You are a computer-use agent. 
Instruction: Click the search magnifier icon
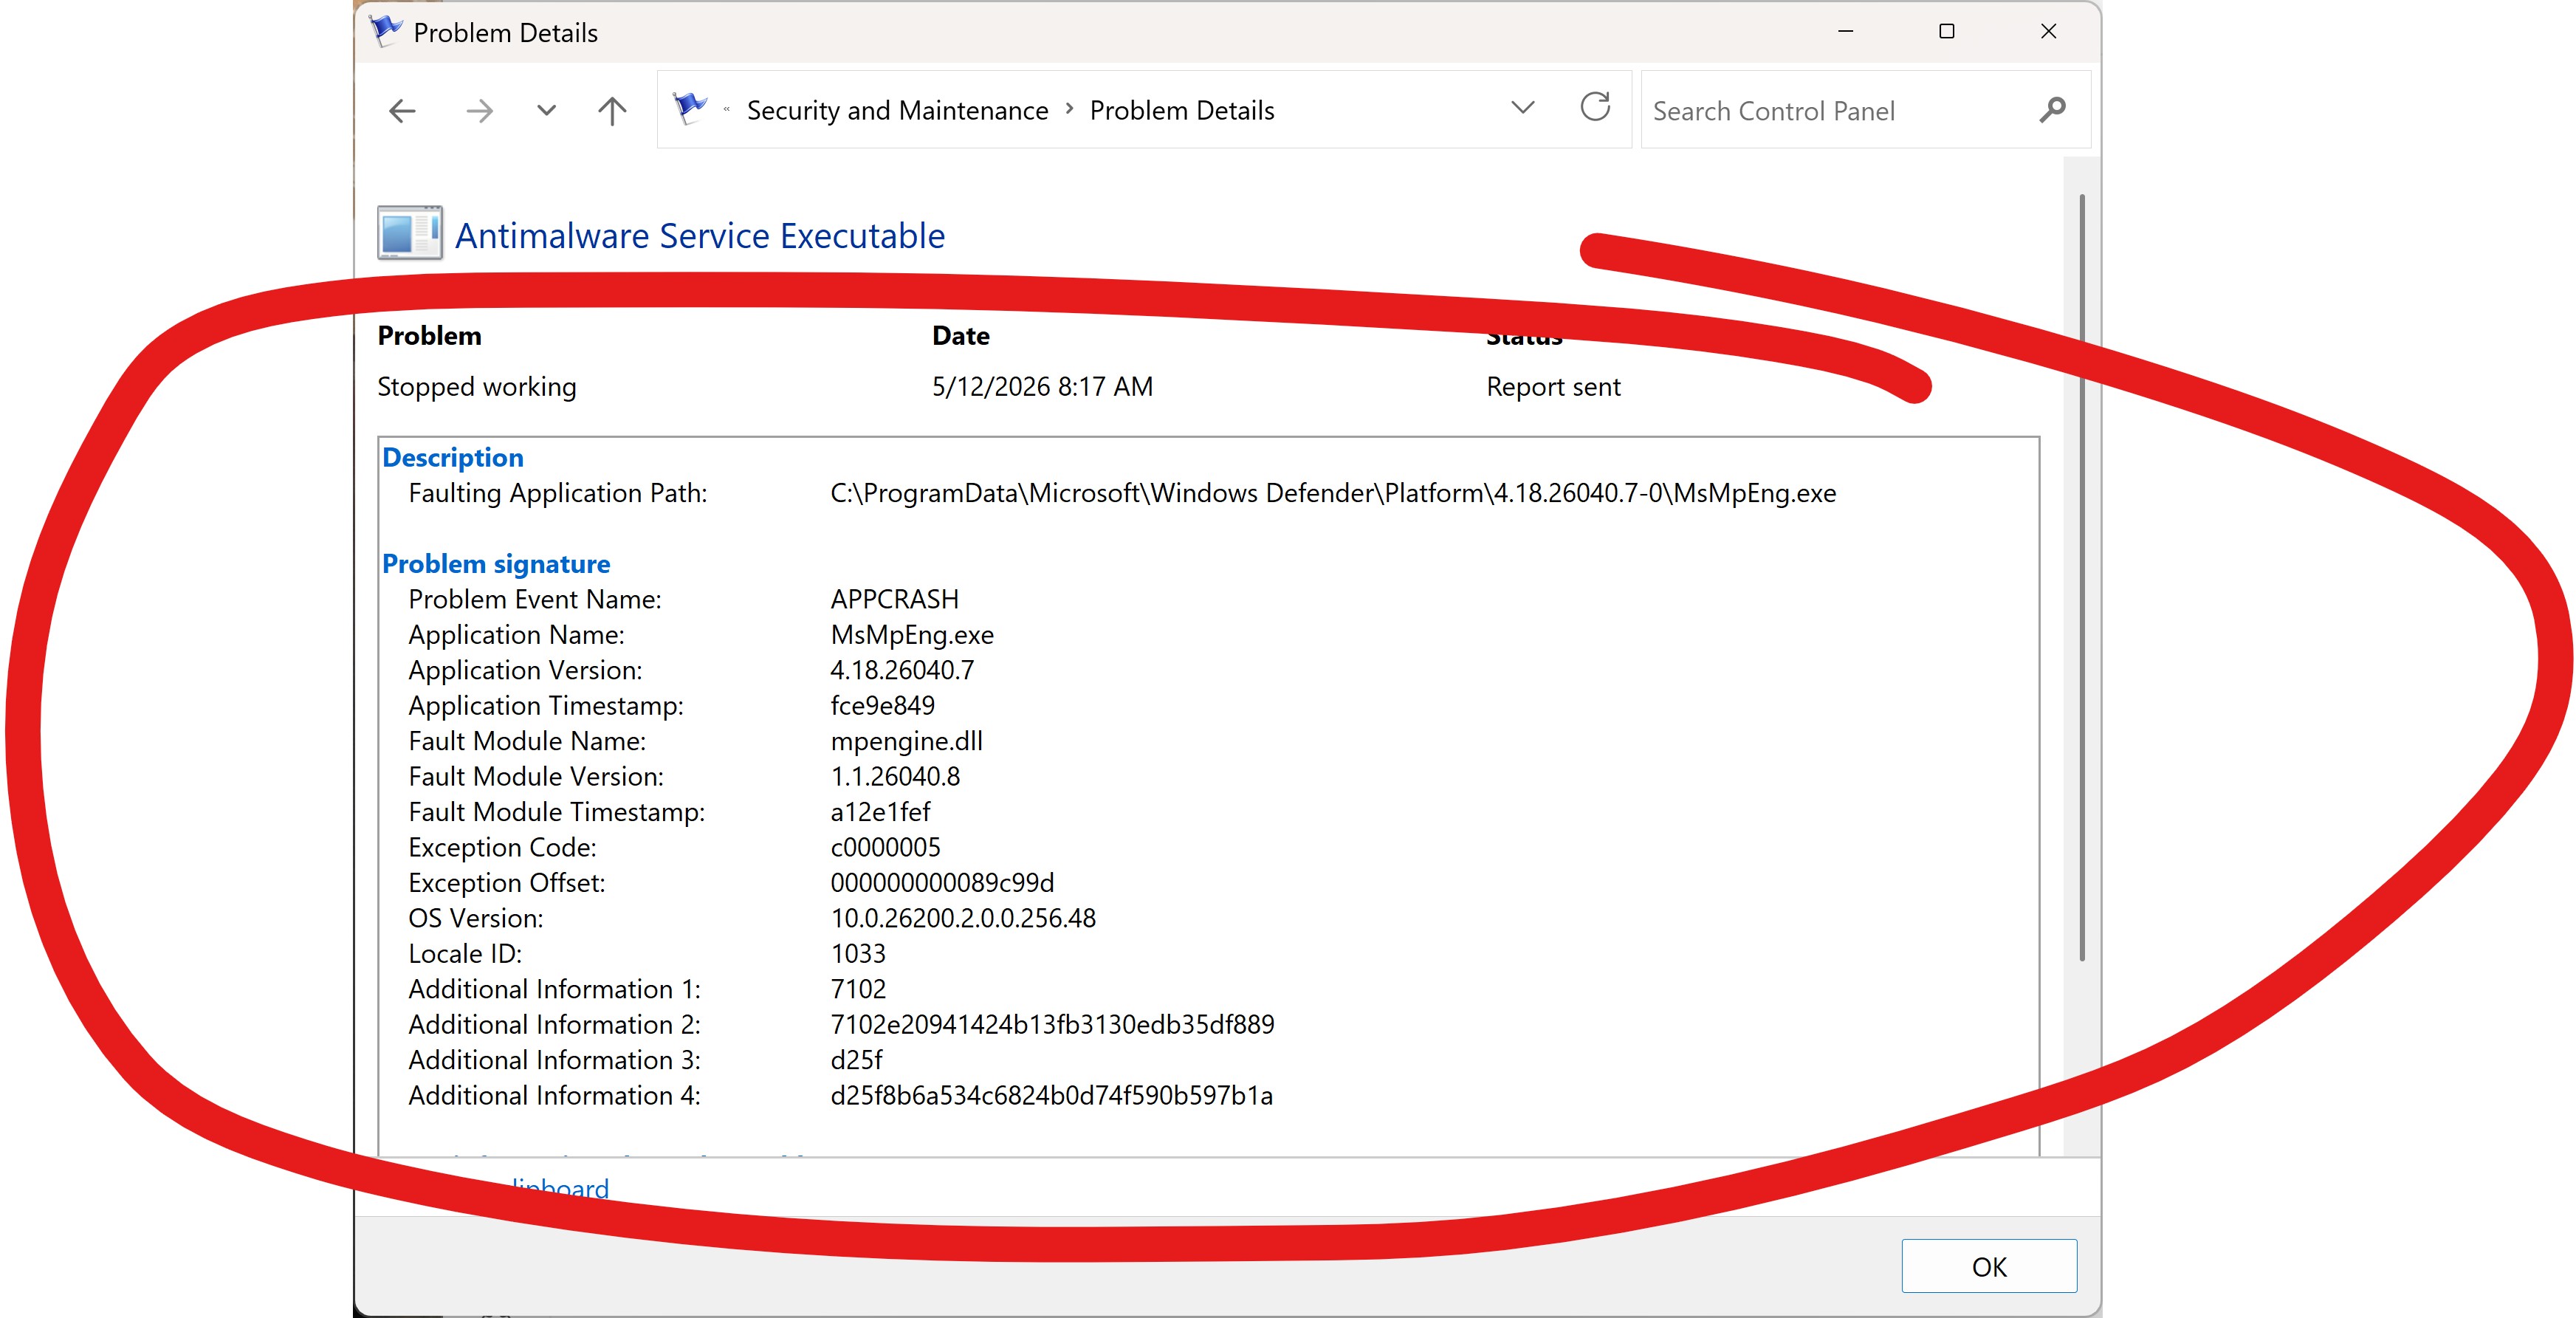(x=2052, y=109)
